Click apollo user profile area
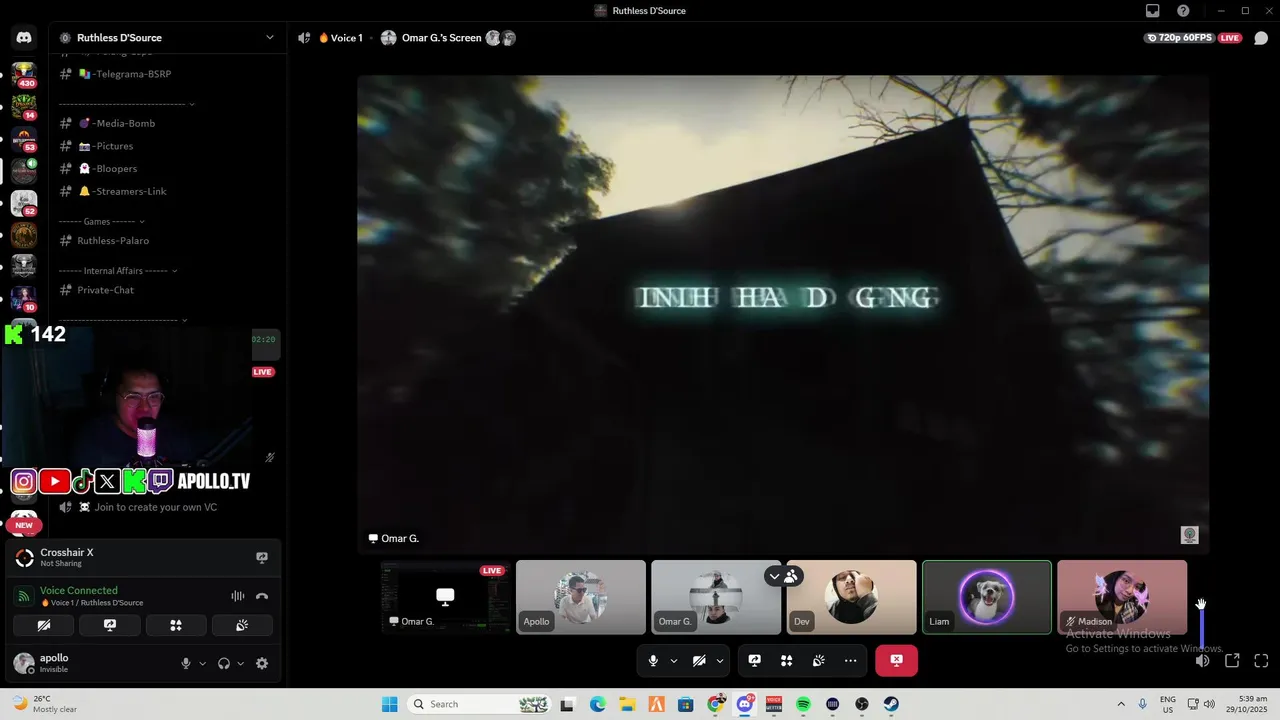The width and height of the screenshot is (1280, 720). tap(90, 663)
